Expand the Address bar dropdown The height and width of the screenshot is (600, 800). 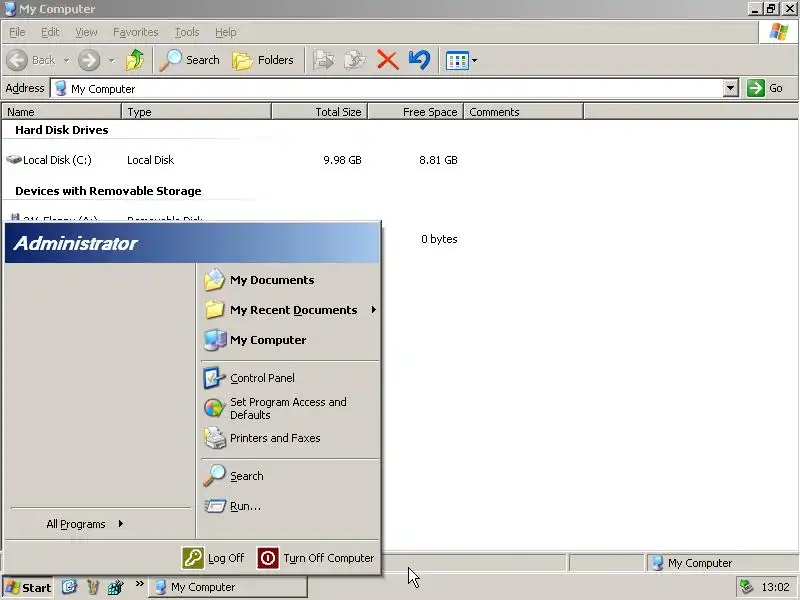731,88
